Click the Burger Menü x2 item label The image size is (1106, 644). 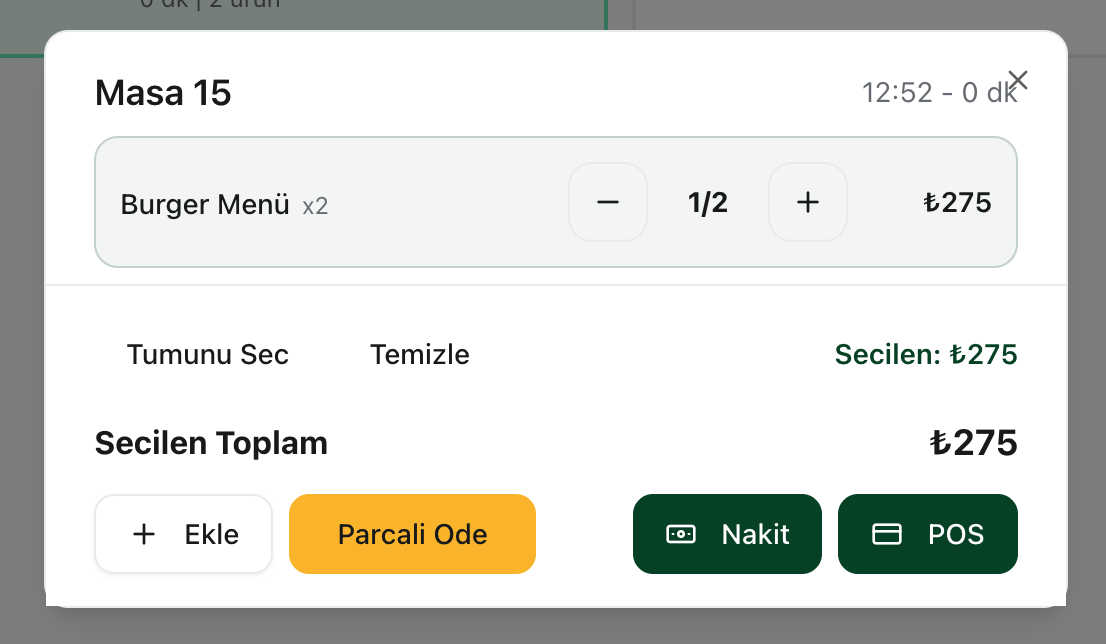224,204
